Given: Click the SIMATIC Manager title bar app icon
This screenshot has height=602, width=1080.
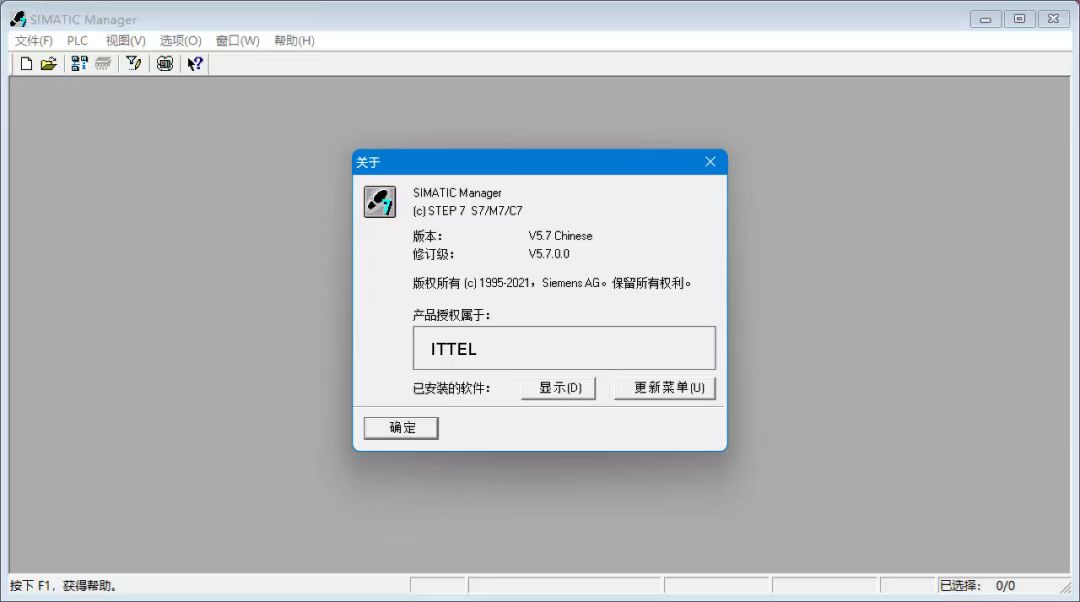Looking at the screenshot, I should pos(18,19).
